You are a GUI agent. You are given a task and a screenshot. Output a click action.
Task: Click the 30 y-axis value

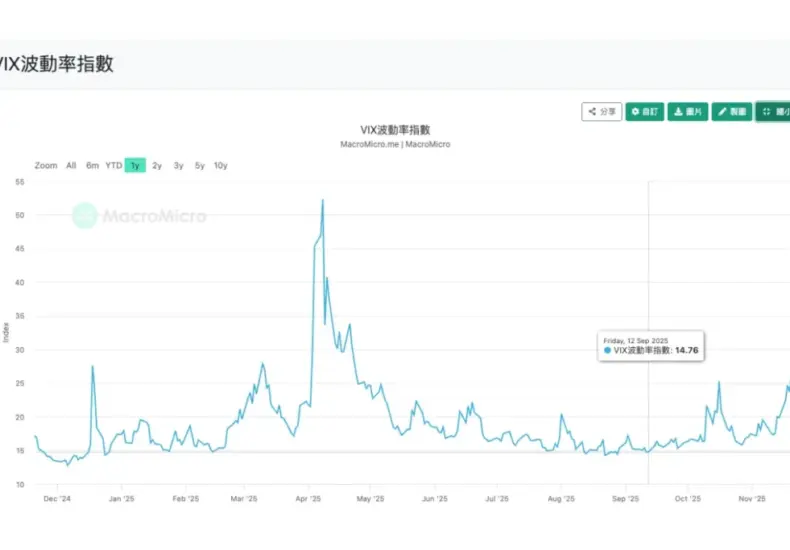click(20, 350)
